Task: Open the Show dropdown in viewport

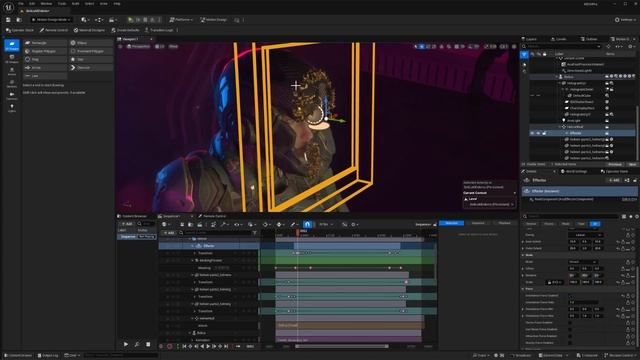Action: click(x=173, y=47)
